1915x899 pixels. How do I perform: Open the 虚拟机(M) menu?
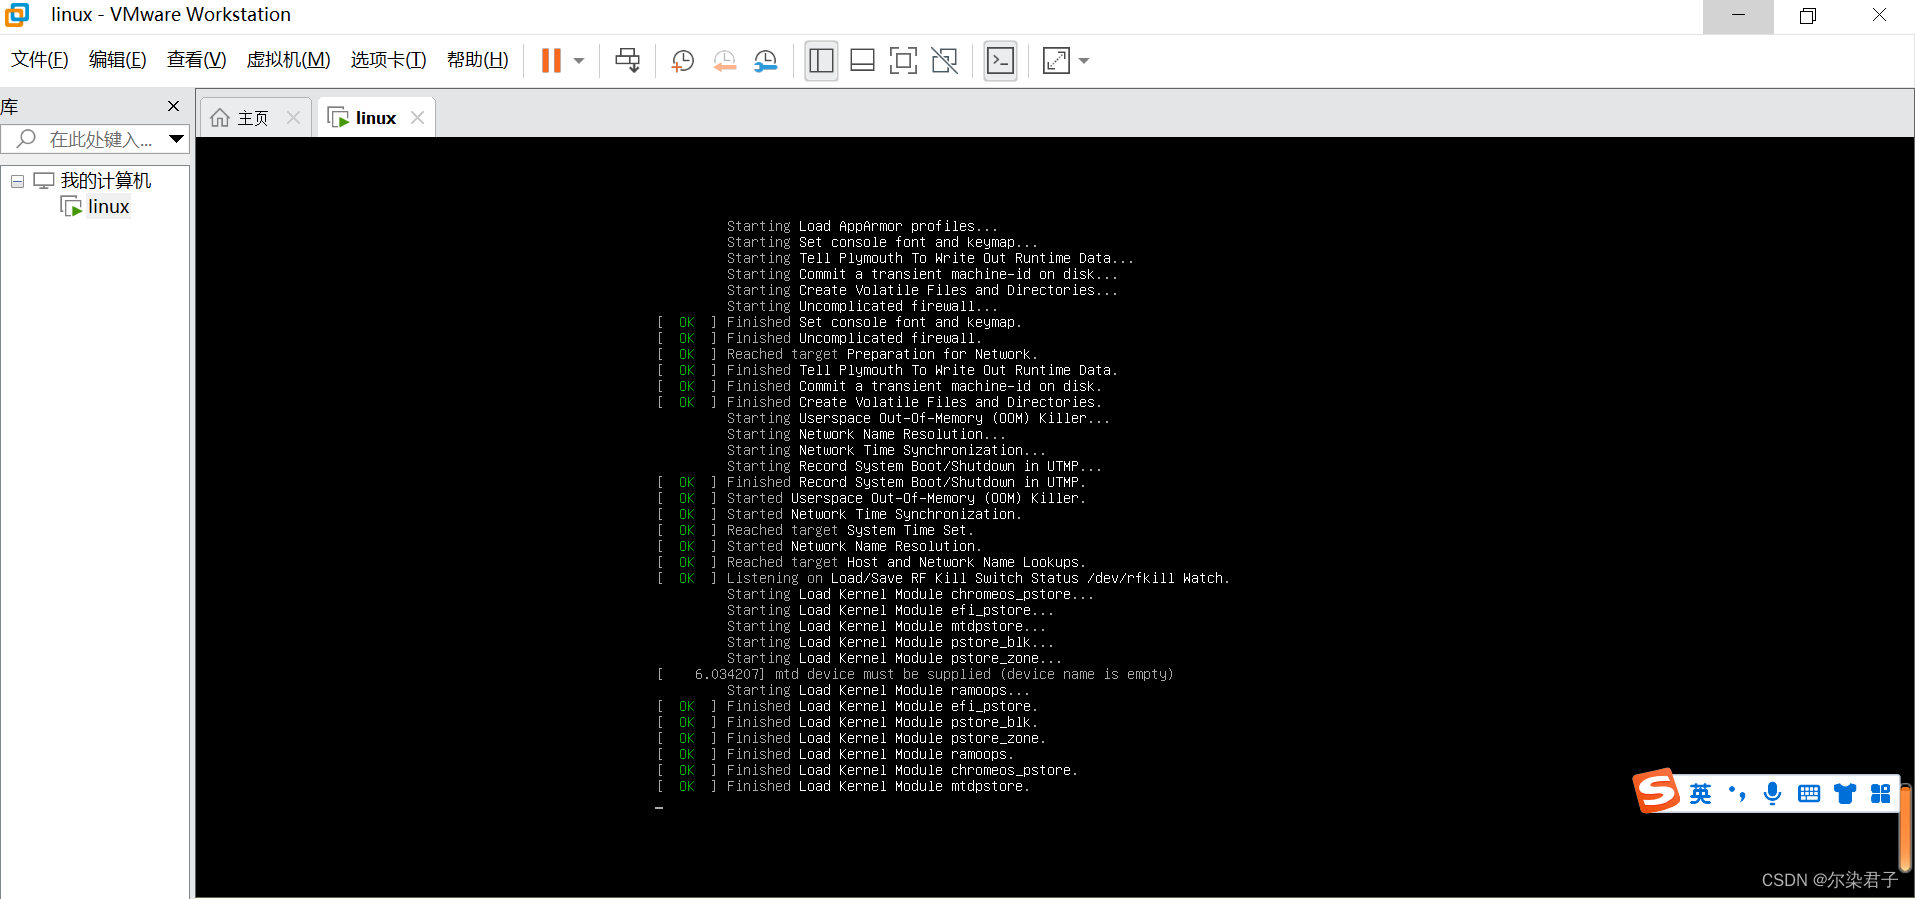point(289,60)
